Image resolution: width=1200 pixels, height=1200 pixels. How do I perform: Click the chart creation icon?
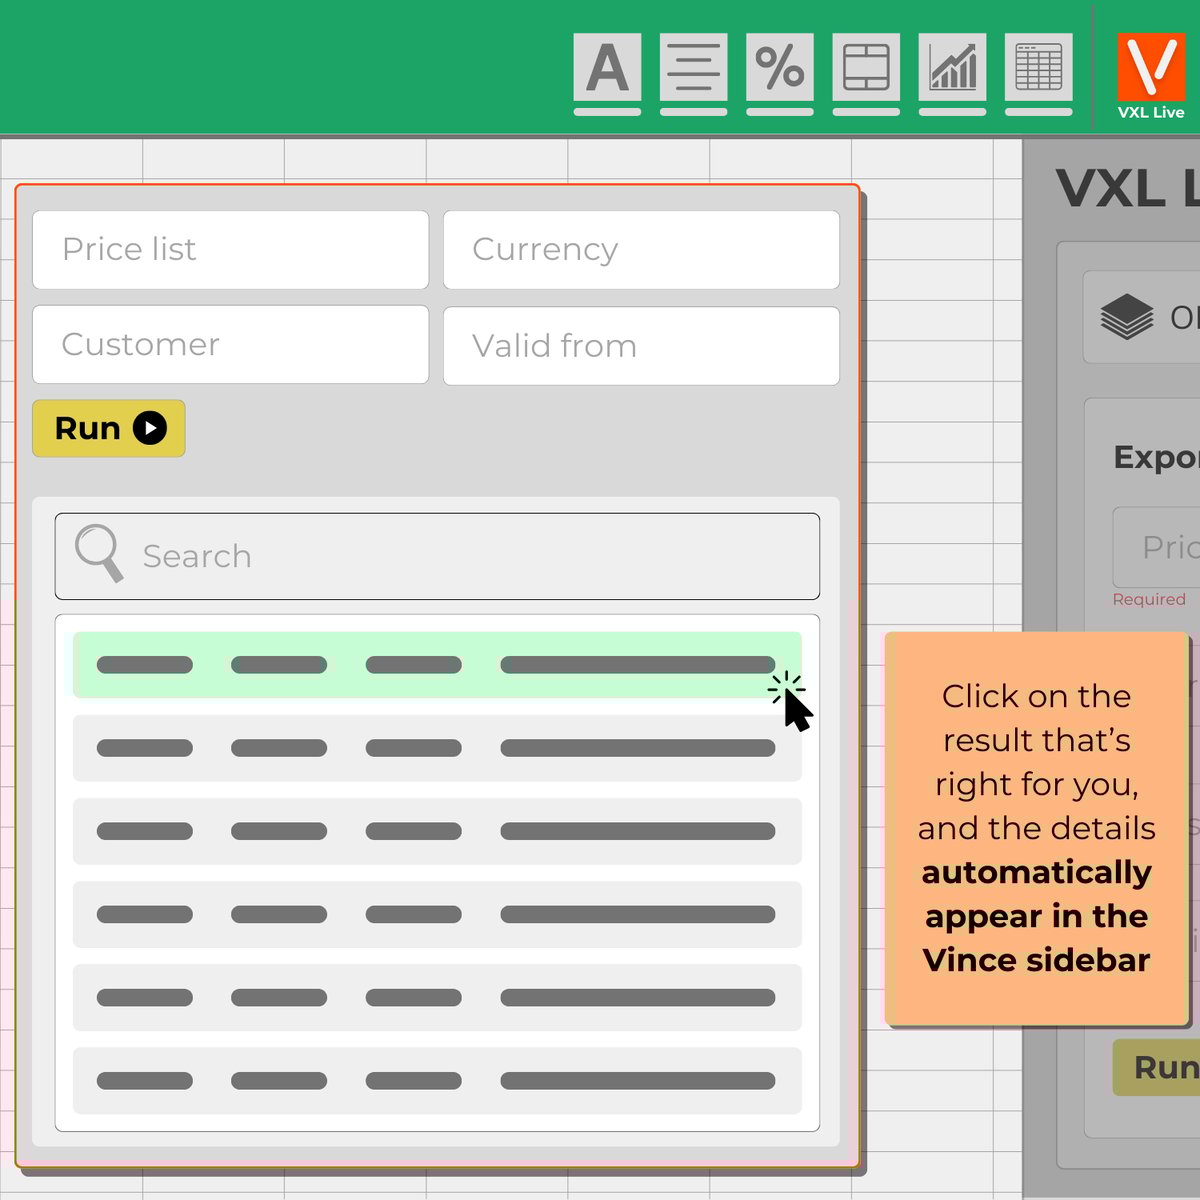click(x=952, y=67)
